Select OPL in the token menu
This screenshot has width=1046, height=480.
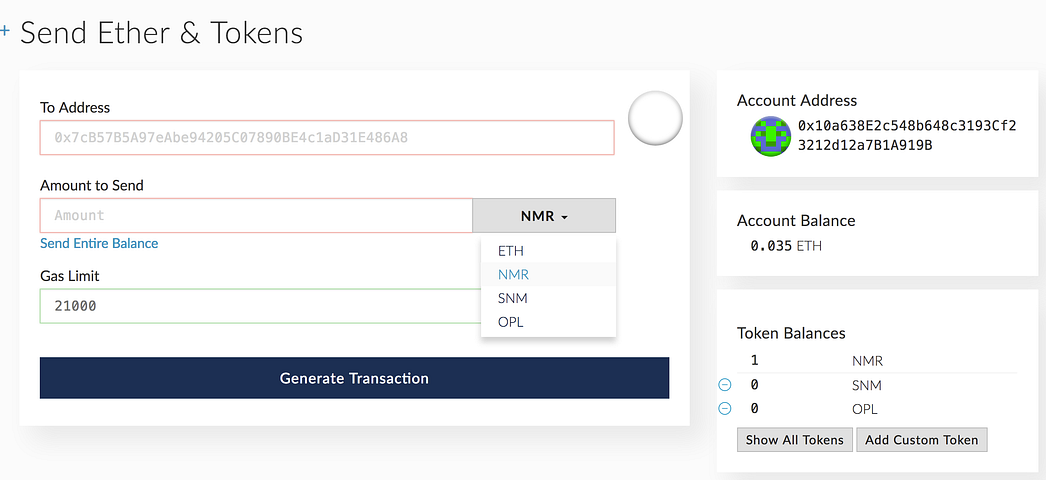click(x=511, y=322)
